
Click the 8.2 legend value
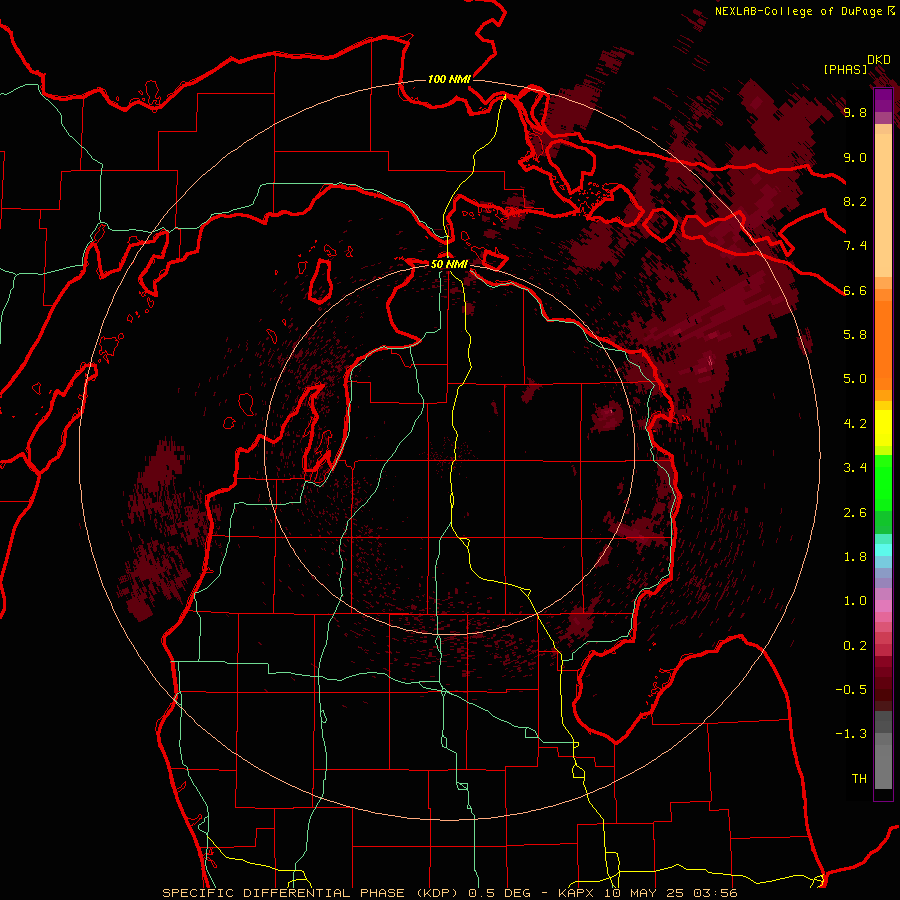click(855, 201)
